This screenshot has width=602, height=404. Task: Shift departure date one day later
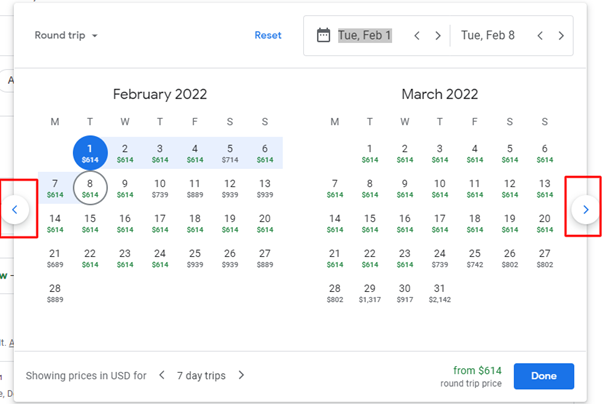click(x=438, y=36)
